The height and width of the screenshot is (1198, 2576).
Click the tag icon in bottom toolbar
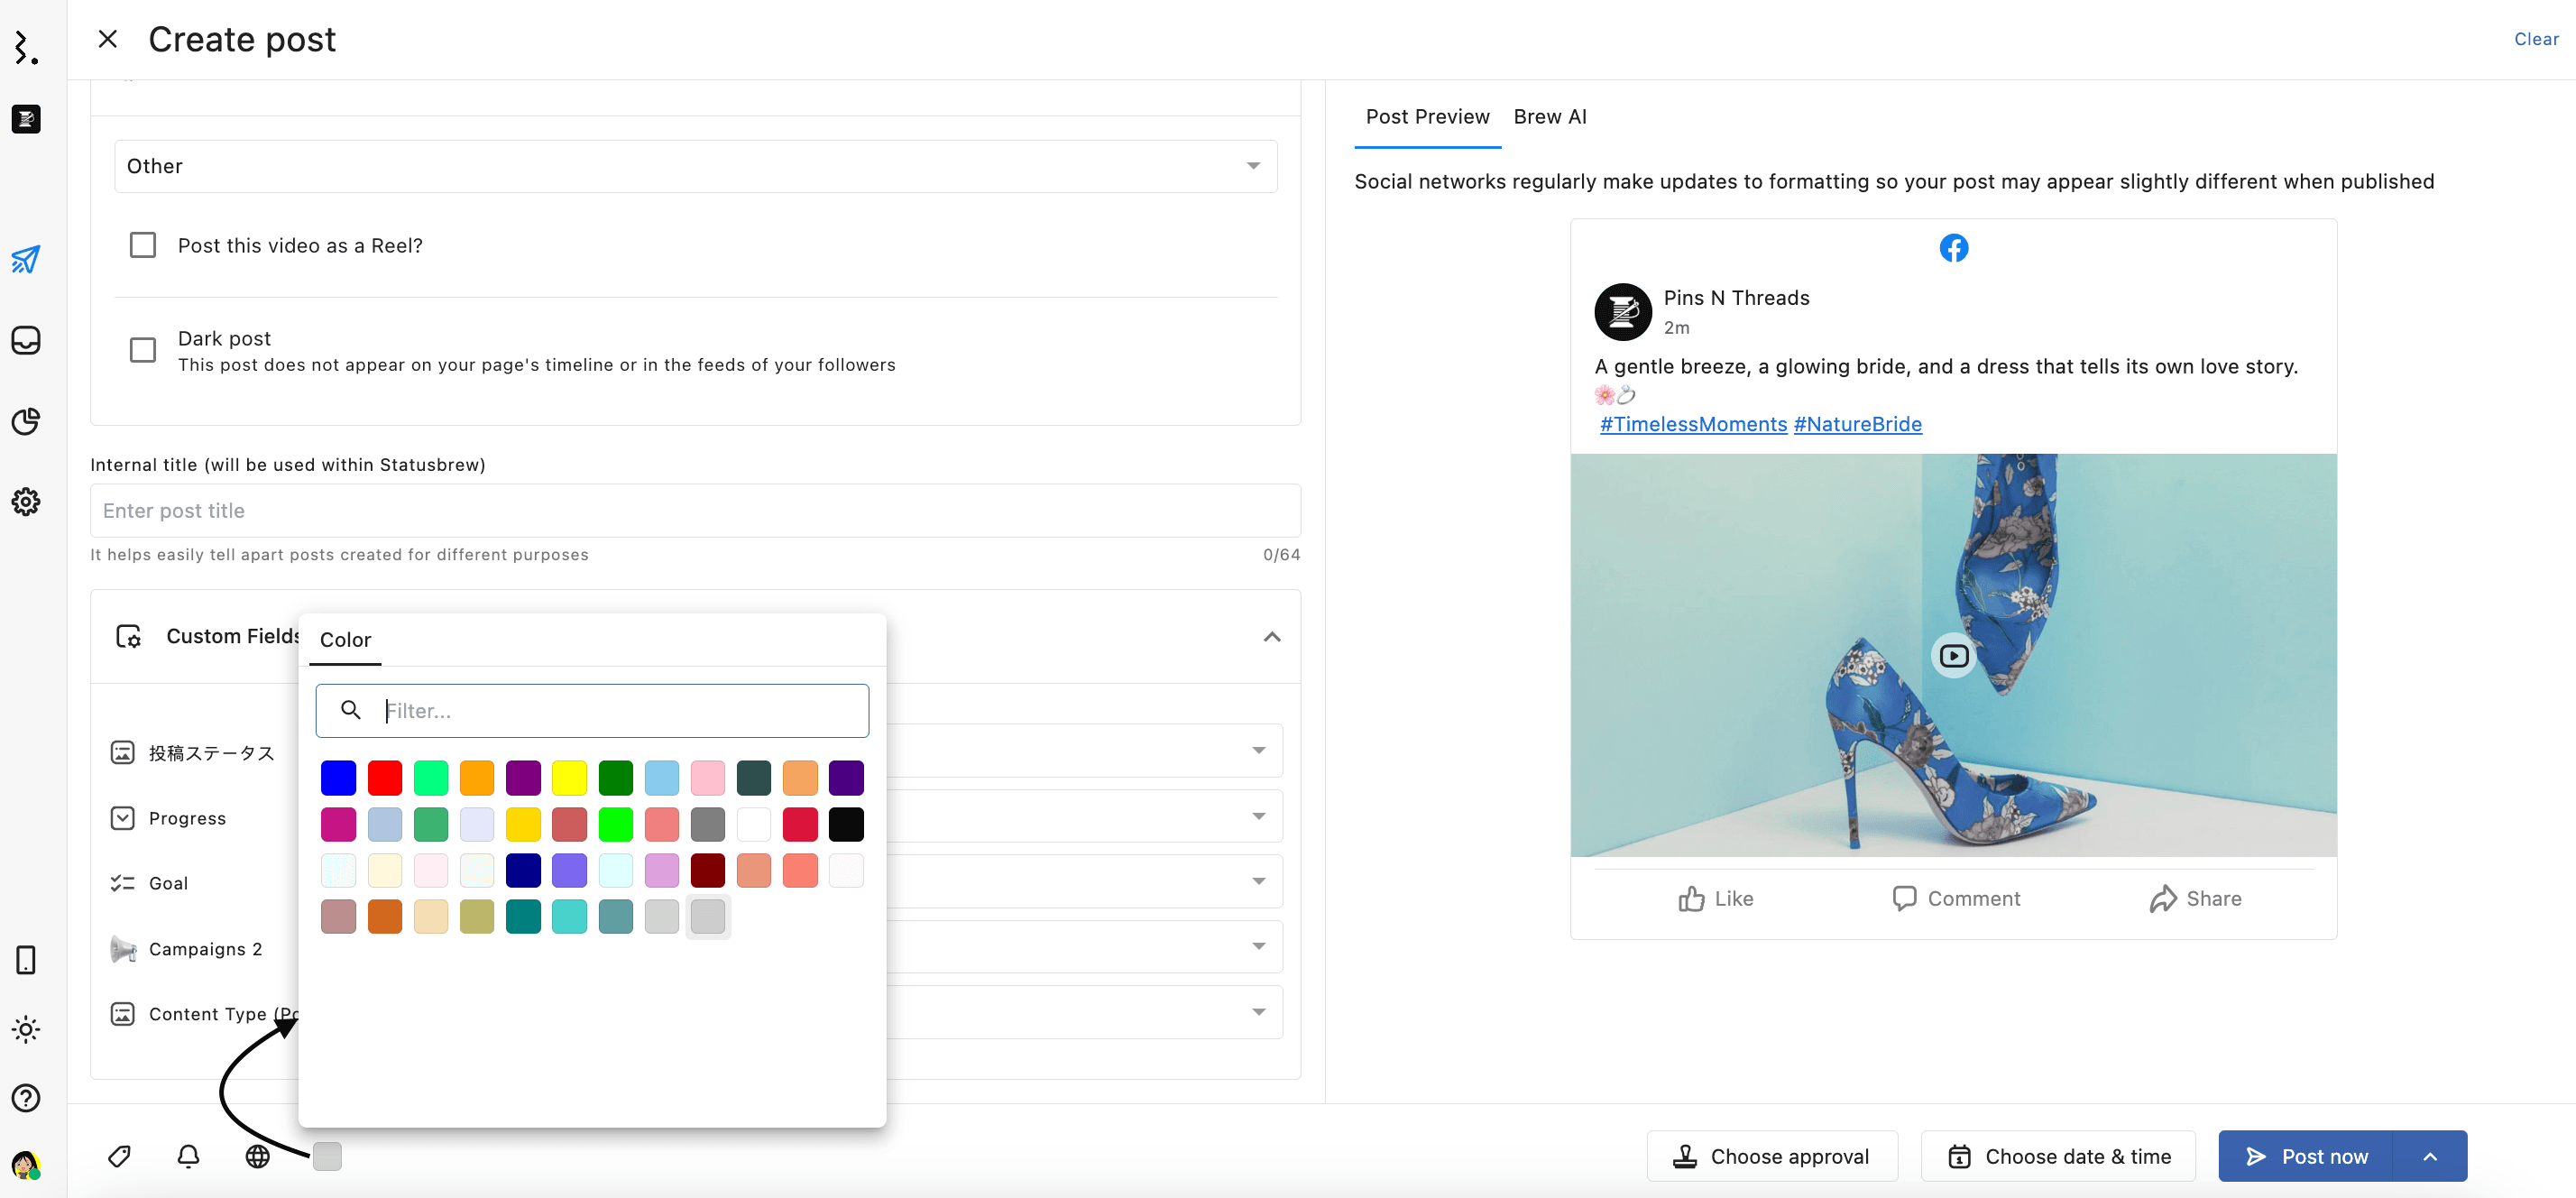click(x=119, y=1156)
